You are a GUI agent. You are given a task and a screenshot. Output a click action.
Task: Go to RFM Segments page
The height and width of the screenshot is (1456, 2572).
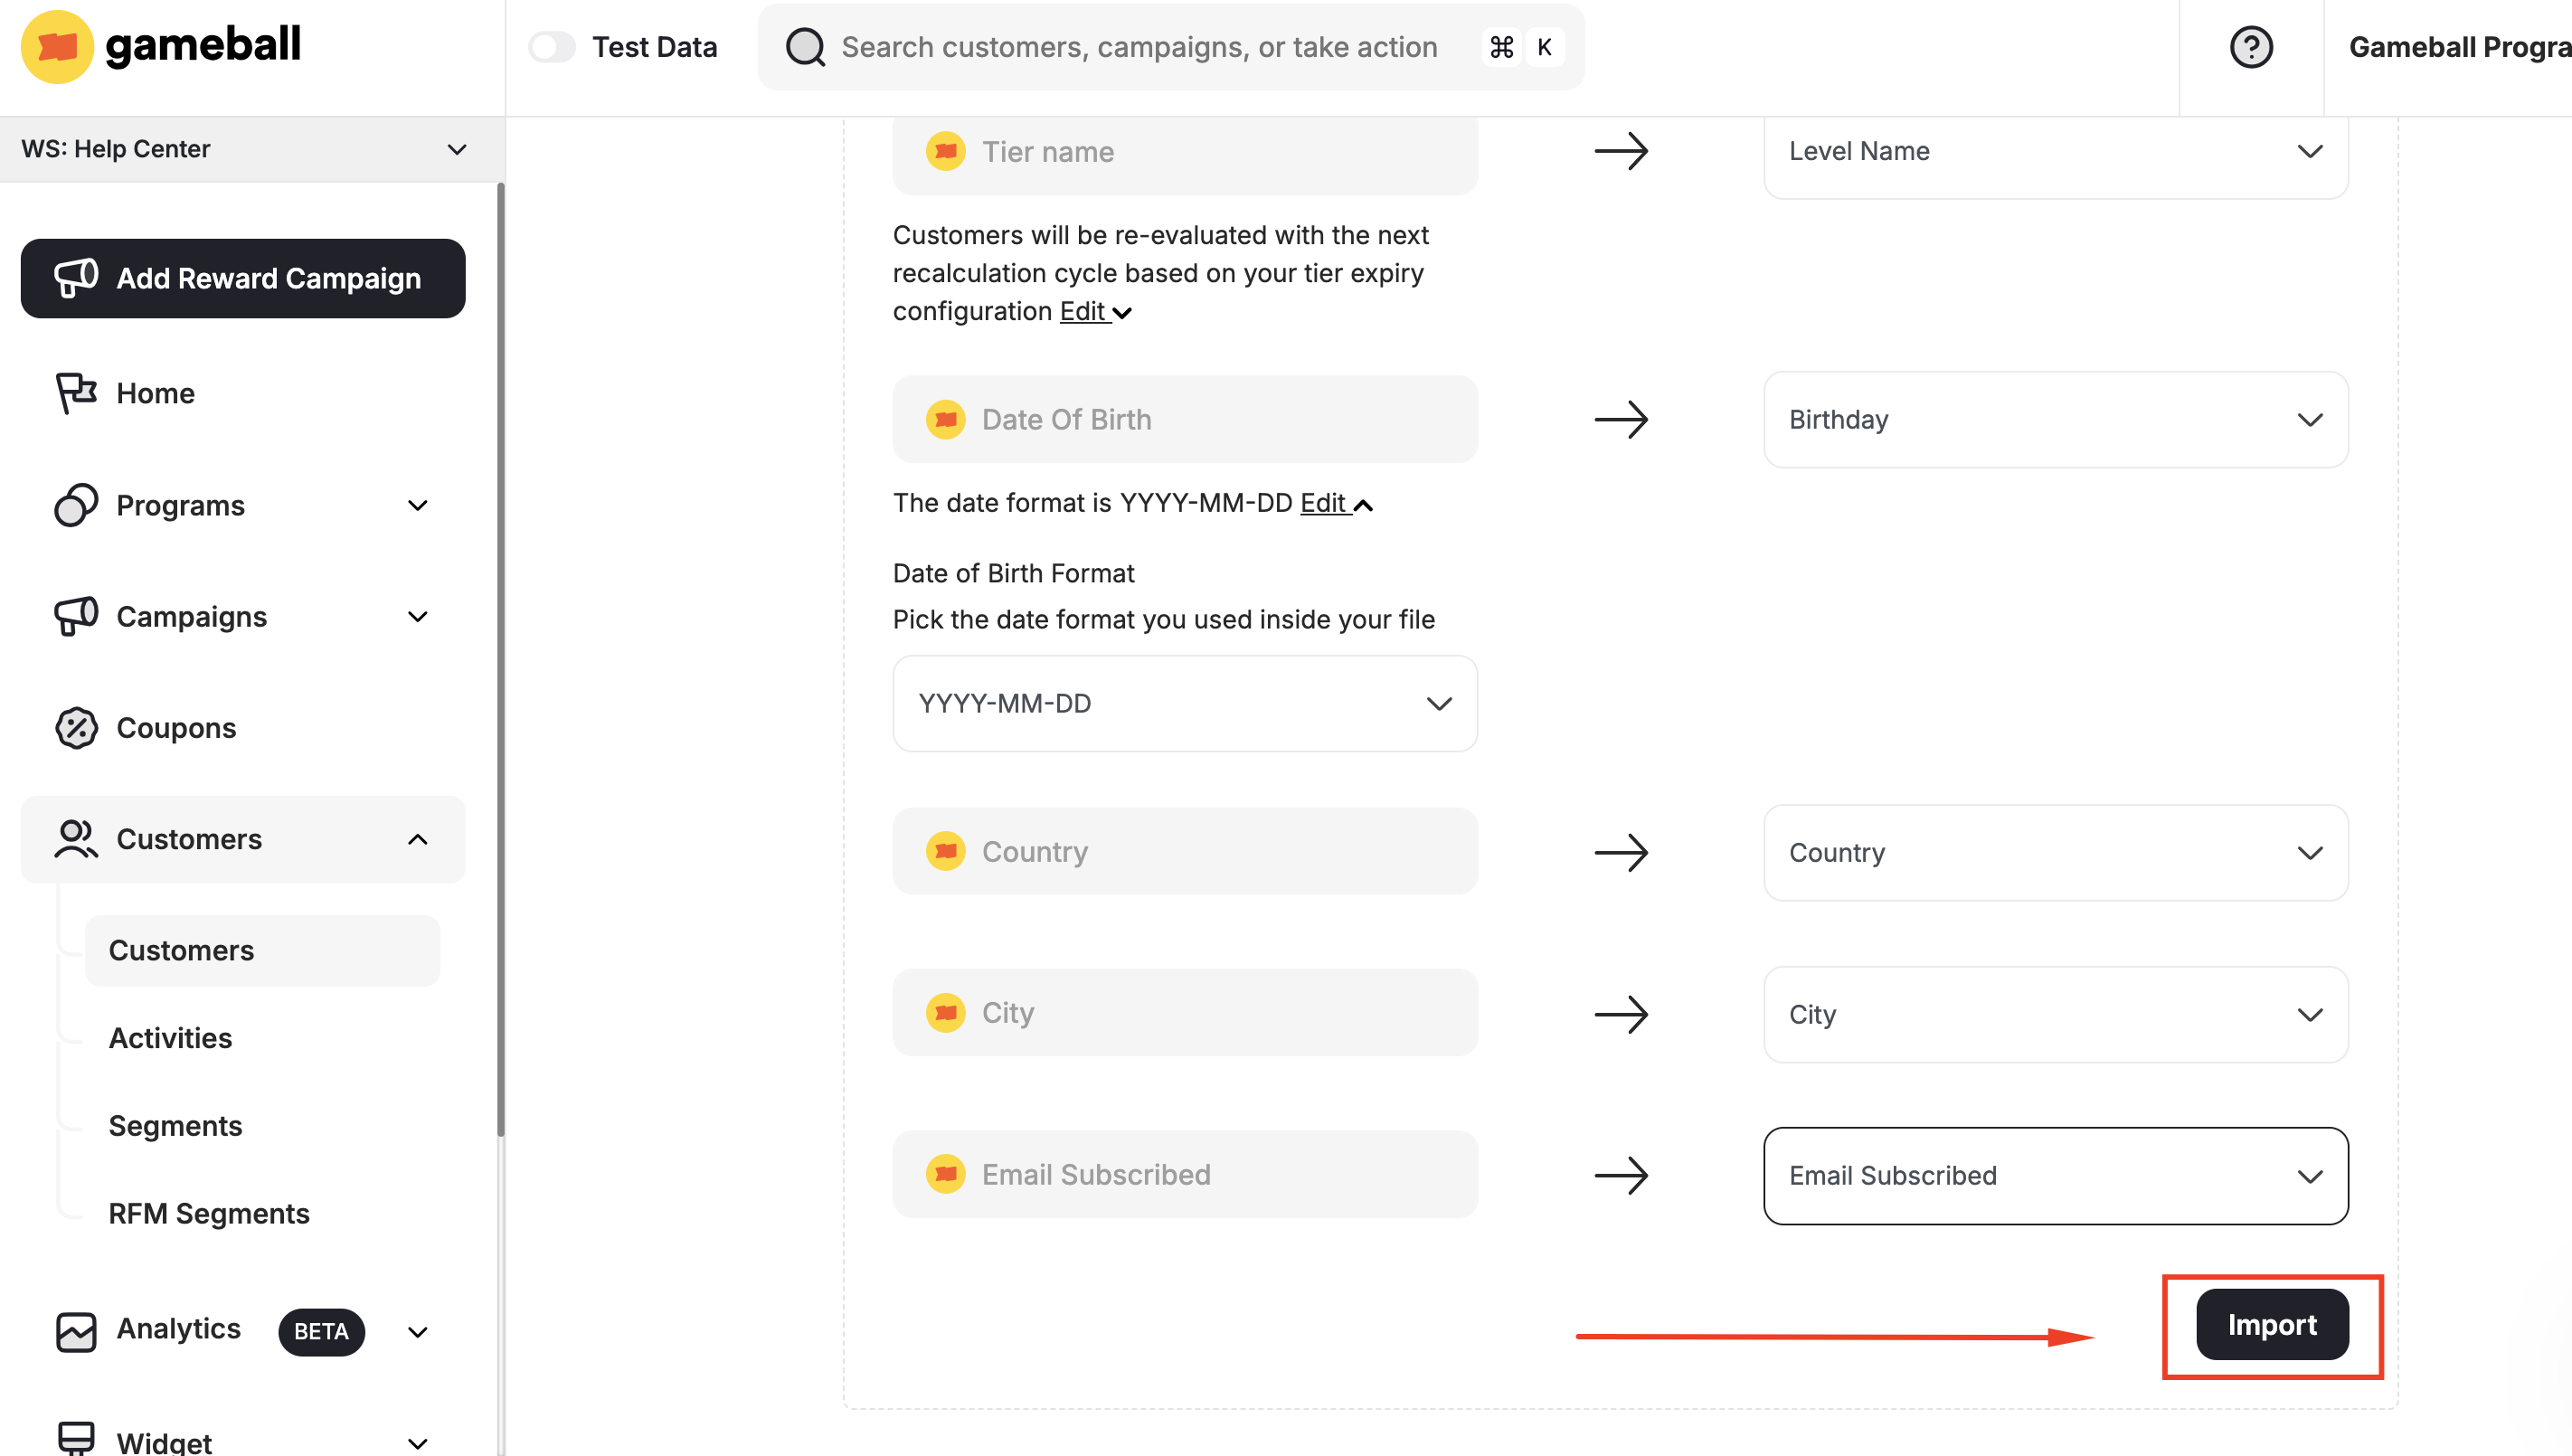(x=208, y=1213)
